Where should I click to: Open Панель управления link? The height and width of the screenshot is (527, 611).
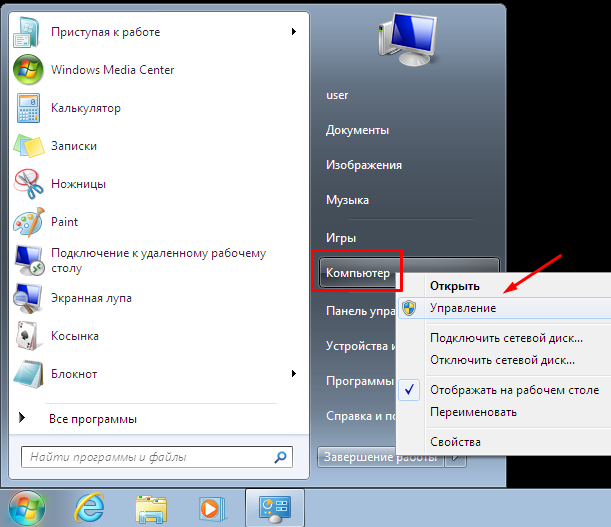pyautogui.click(x=361, y=311)
